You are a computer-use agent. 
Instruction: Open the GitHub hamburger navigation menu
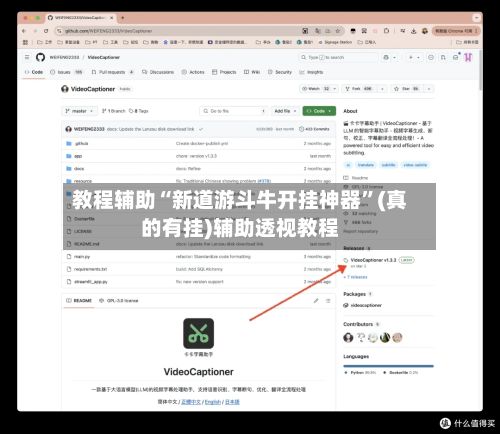pyautogui.click(x=27, y=57)
